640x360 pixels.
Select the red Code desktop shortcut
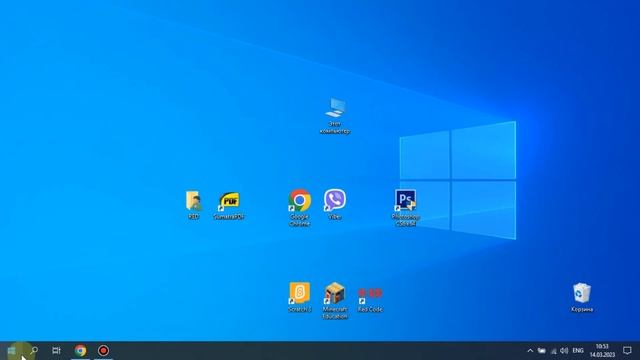tap(370, 299)
